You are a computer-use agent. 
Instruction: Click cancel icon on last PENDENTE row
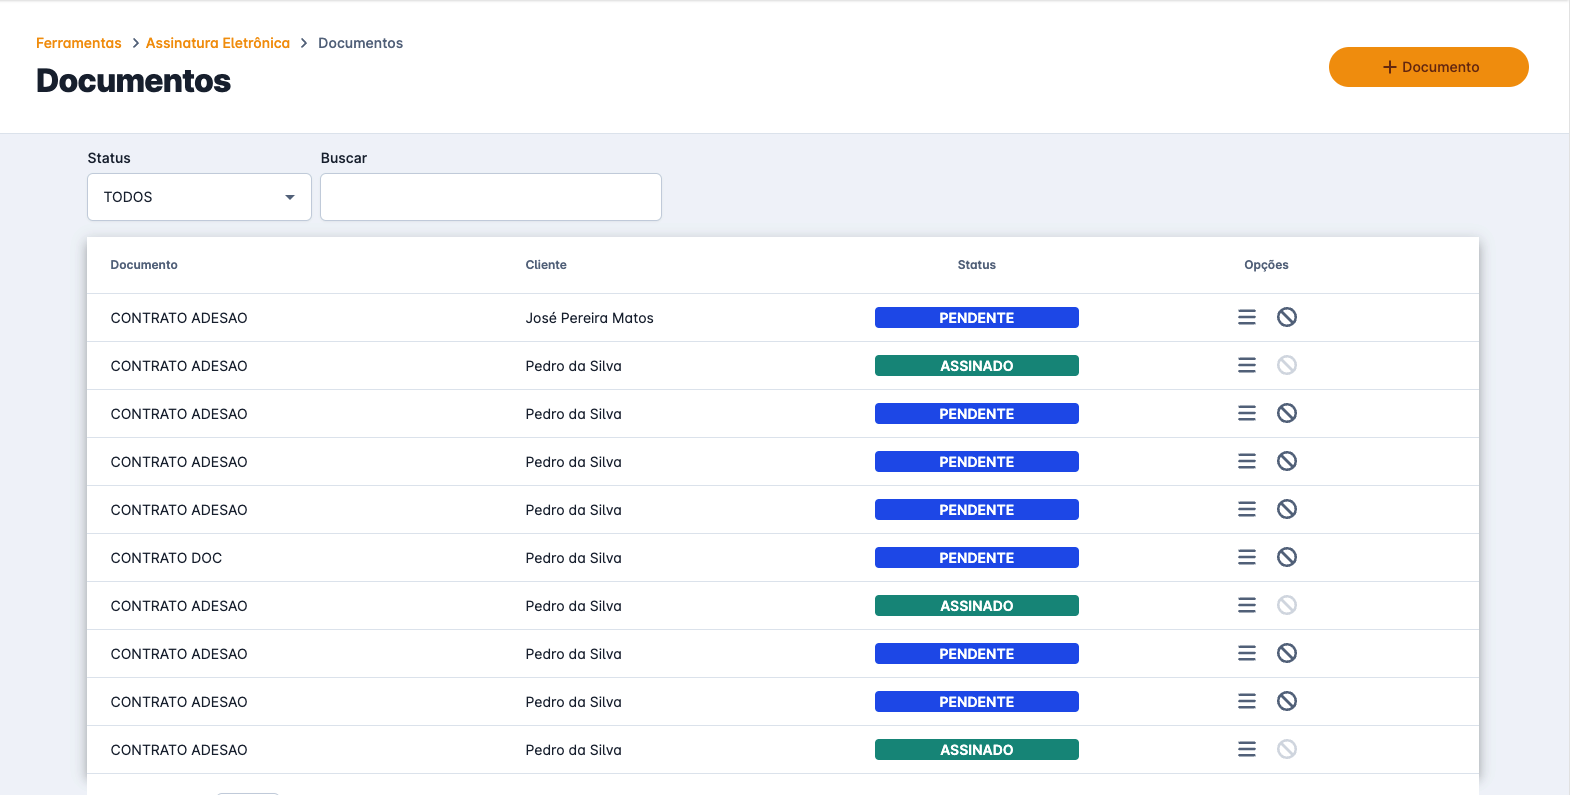(x=1286, y=701)
